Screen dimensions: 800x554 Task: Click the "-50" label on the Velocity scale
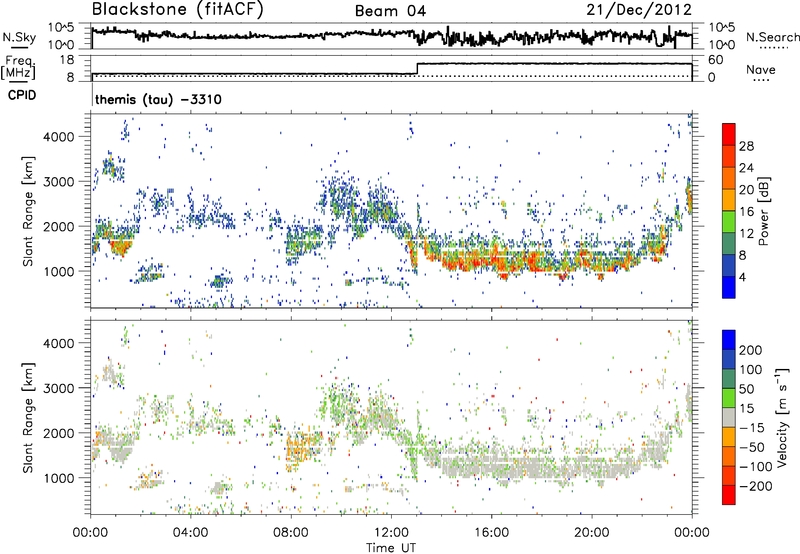[752, 447]
